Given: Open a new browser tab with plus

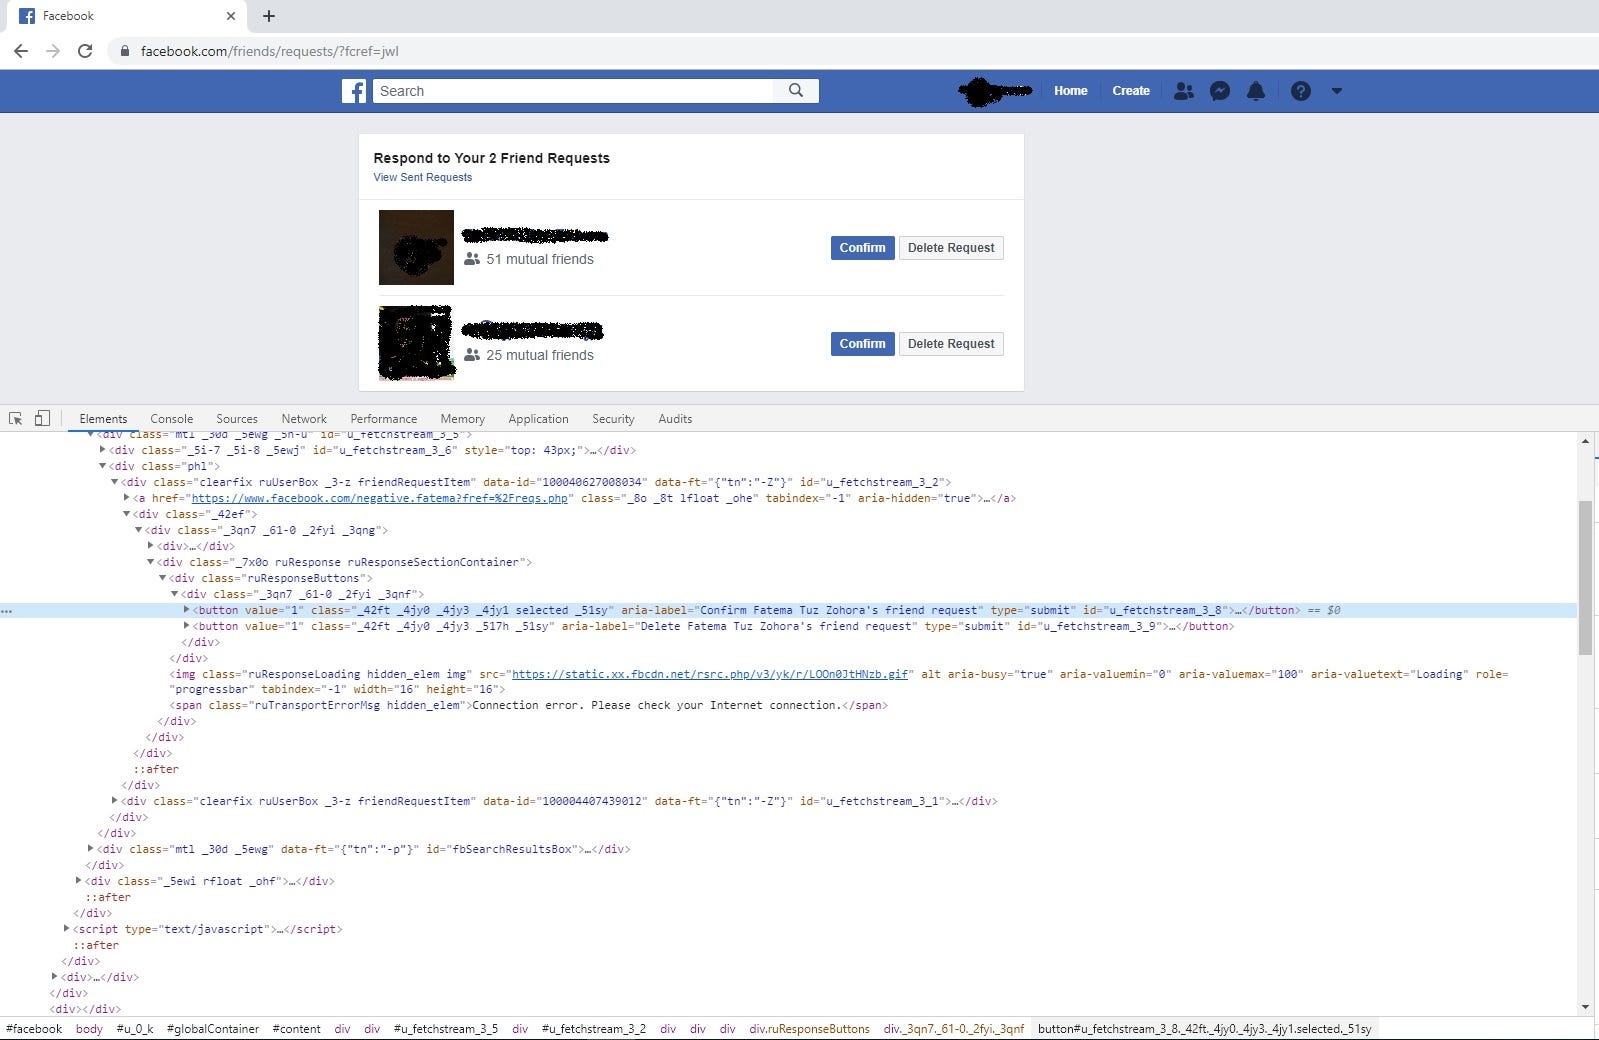Looking at the screenshot, I should coord(269,16).
